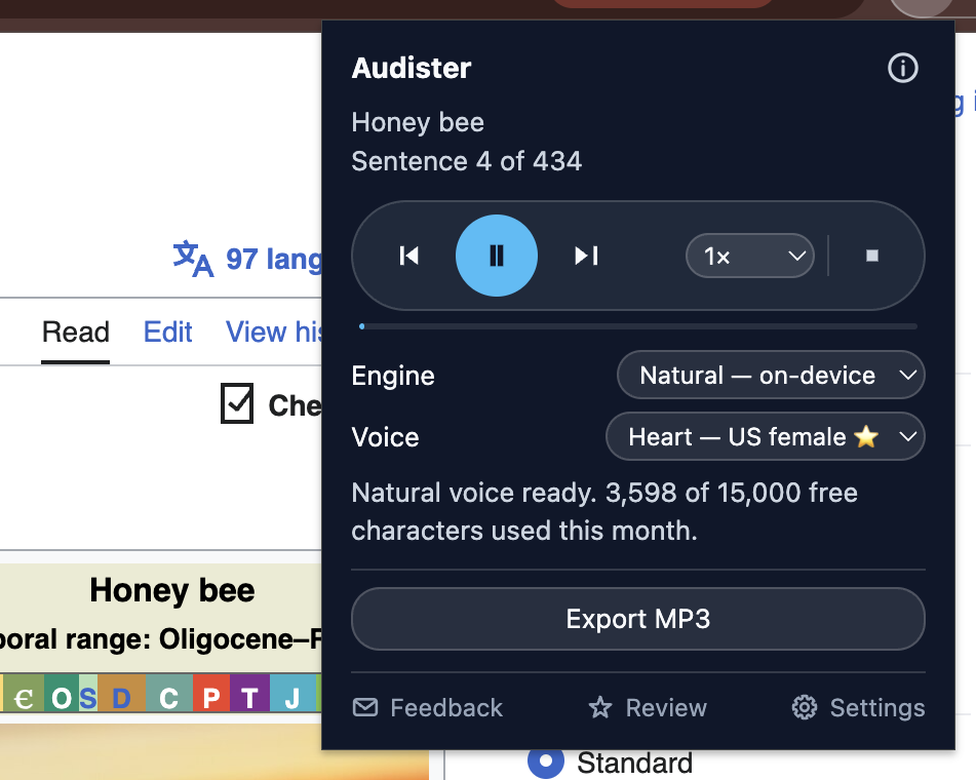Click the honey bee infobox image
This screenshot has width=976, height=780.
[214, 751]
